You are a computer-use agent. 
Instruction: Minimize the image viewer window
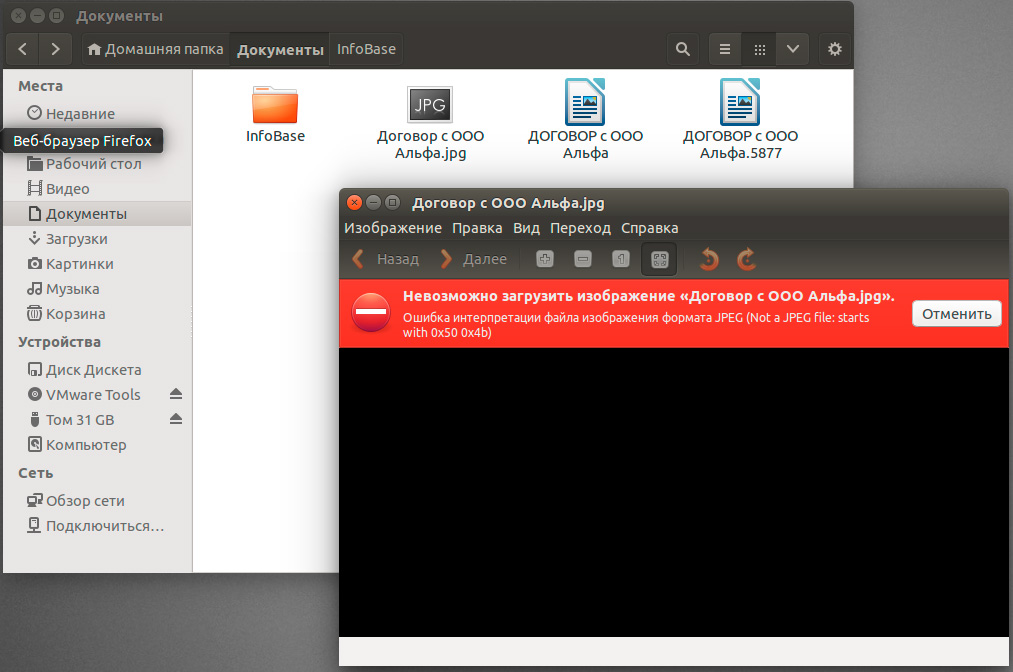(x=373, y=203)
